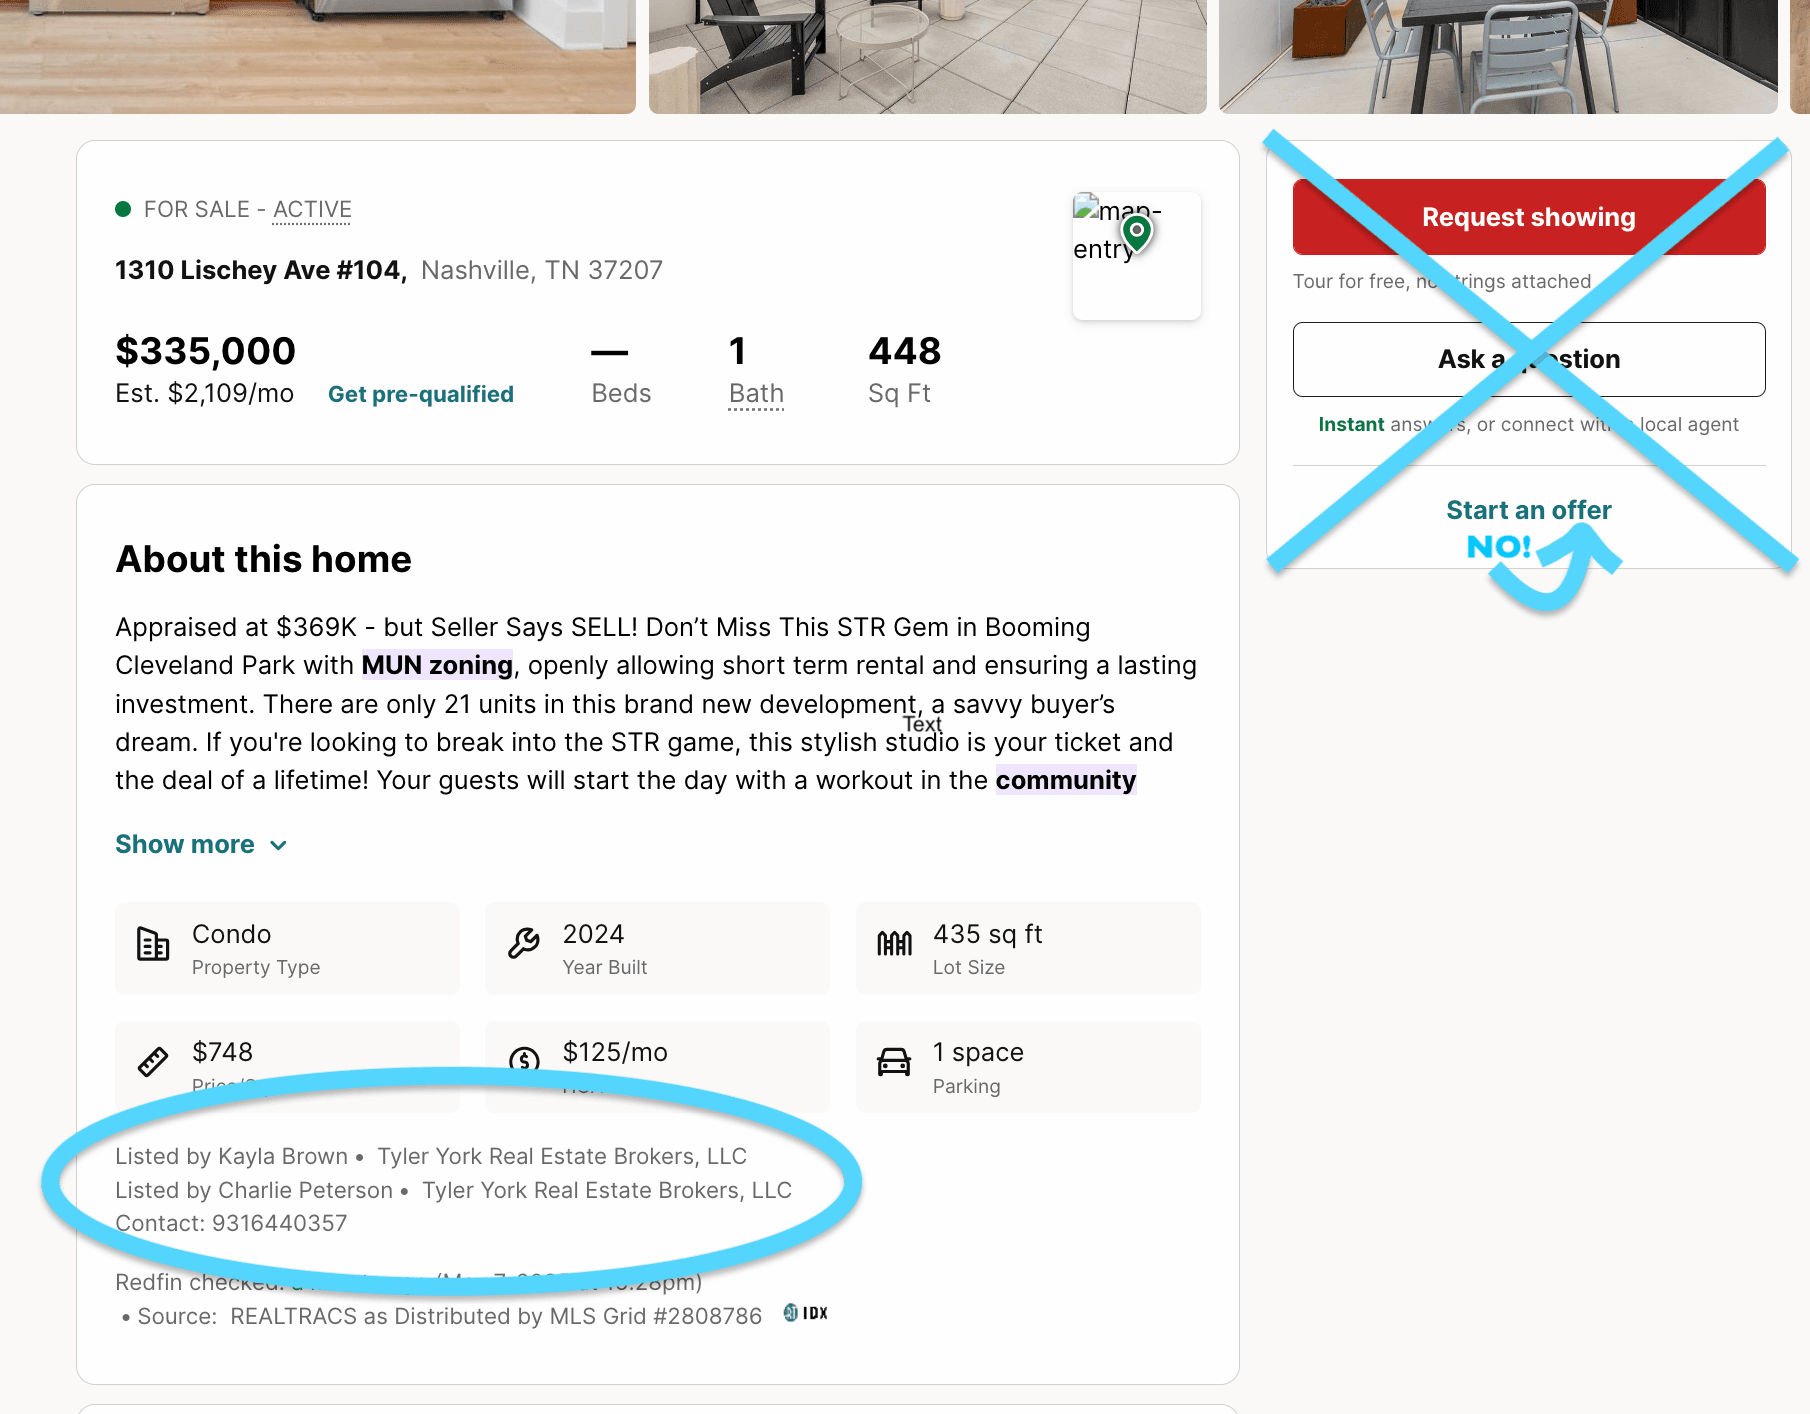This screenshot has height=1414, width=1810.
Task: Click the green active status dot
Action: 123,209
